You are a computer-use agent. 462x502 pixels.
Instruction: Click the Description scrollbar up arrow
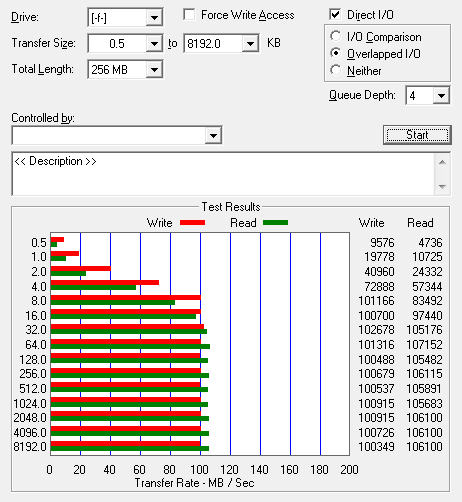(442, 162)
